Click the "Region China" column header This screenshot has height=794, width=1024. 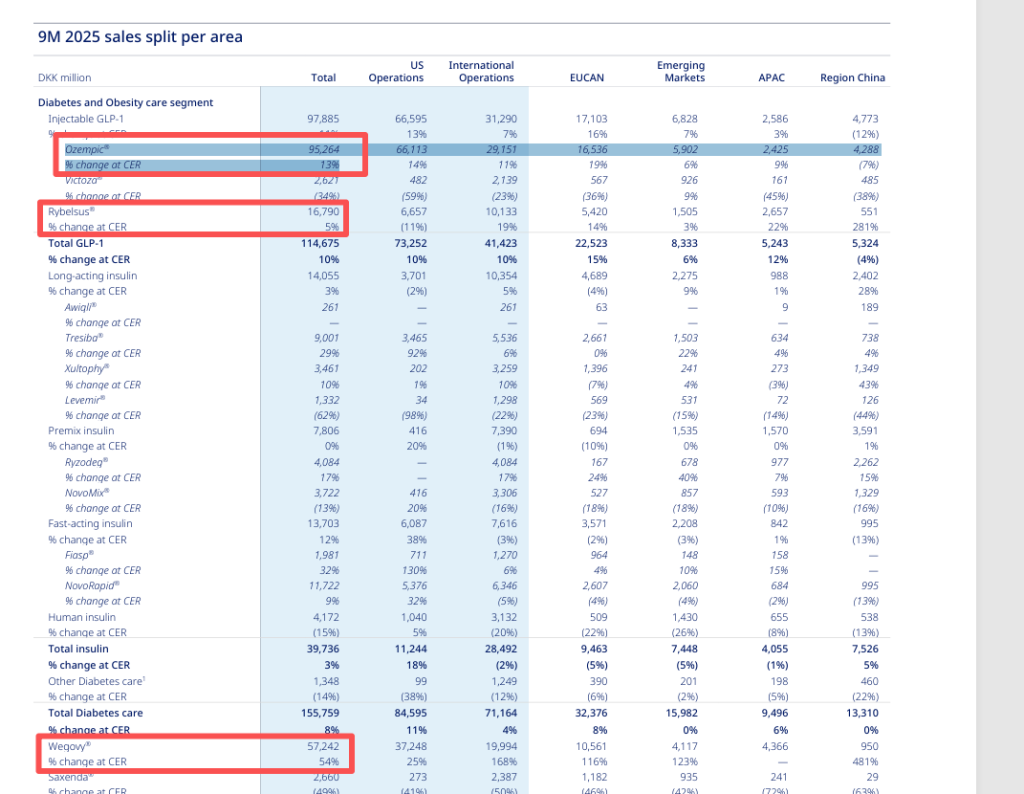click(852, 78)
